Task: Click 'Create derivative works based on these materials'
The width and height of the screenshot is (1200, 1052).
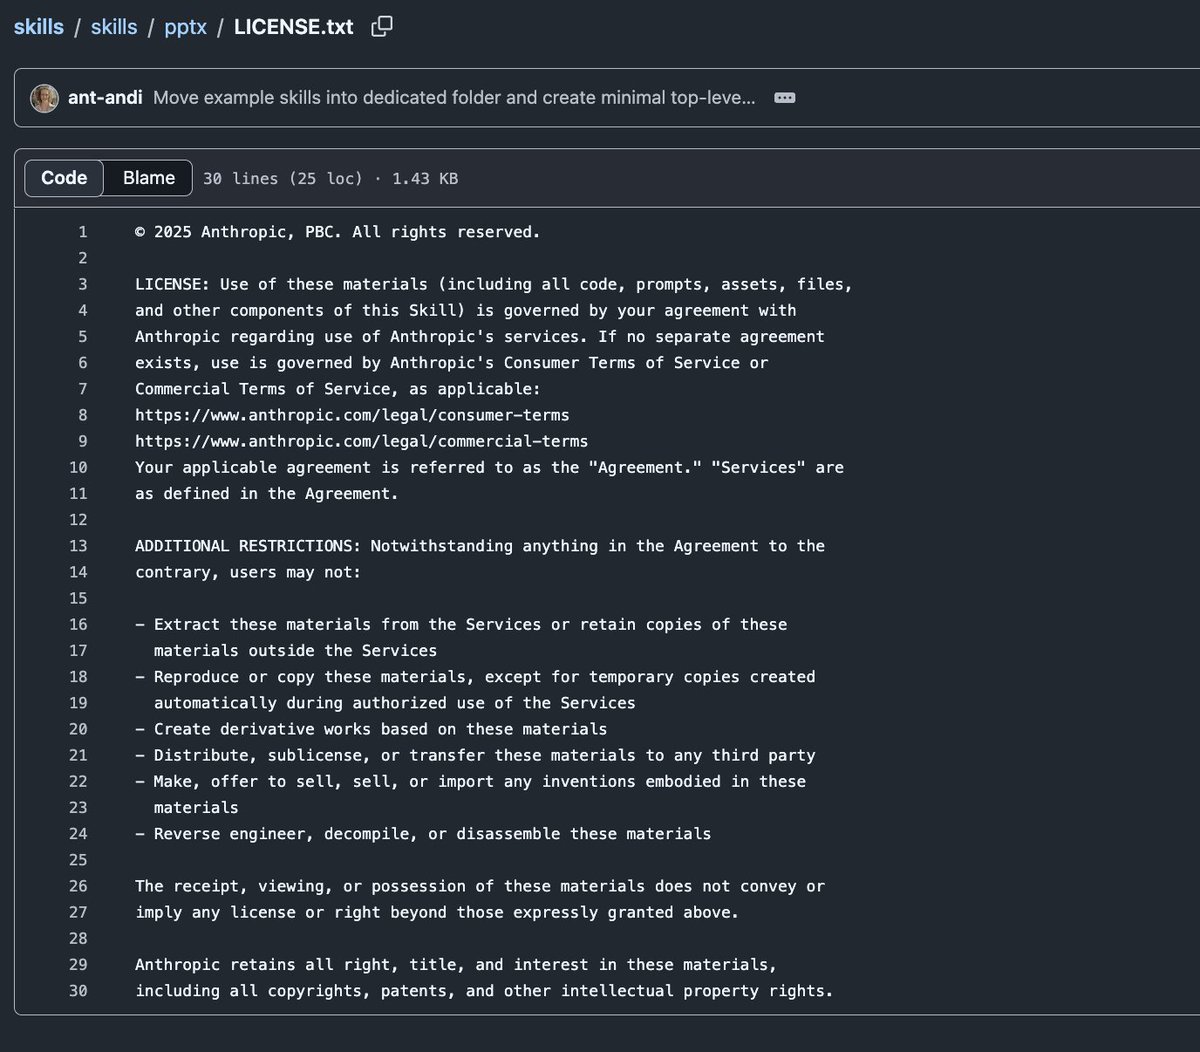Action: [x=371, y=729]
